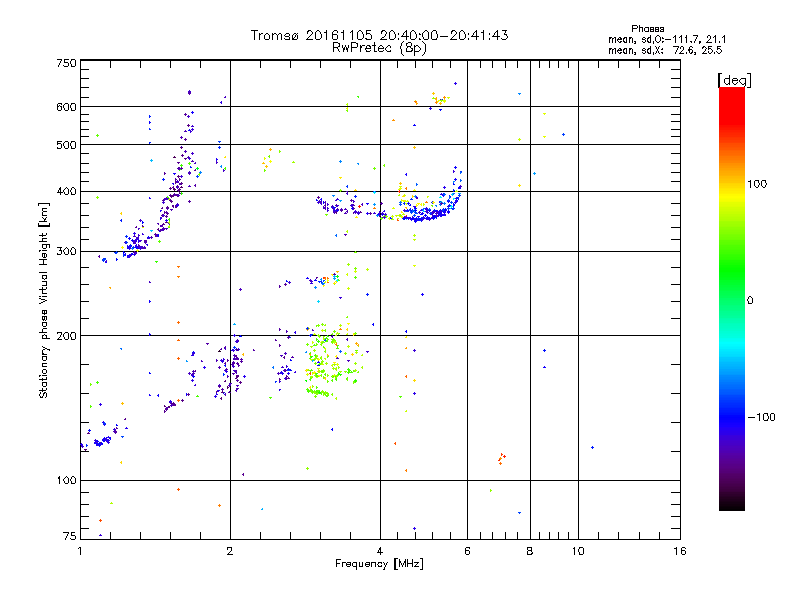Click the x-axis tick label '8'
The width and height of the screenshot is (800, 600).
coord(530,551)
